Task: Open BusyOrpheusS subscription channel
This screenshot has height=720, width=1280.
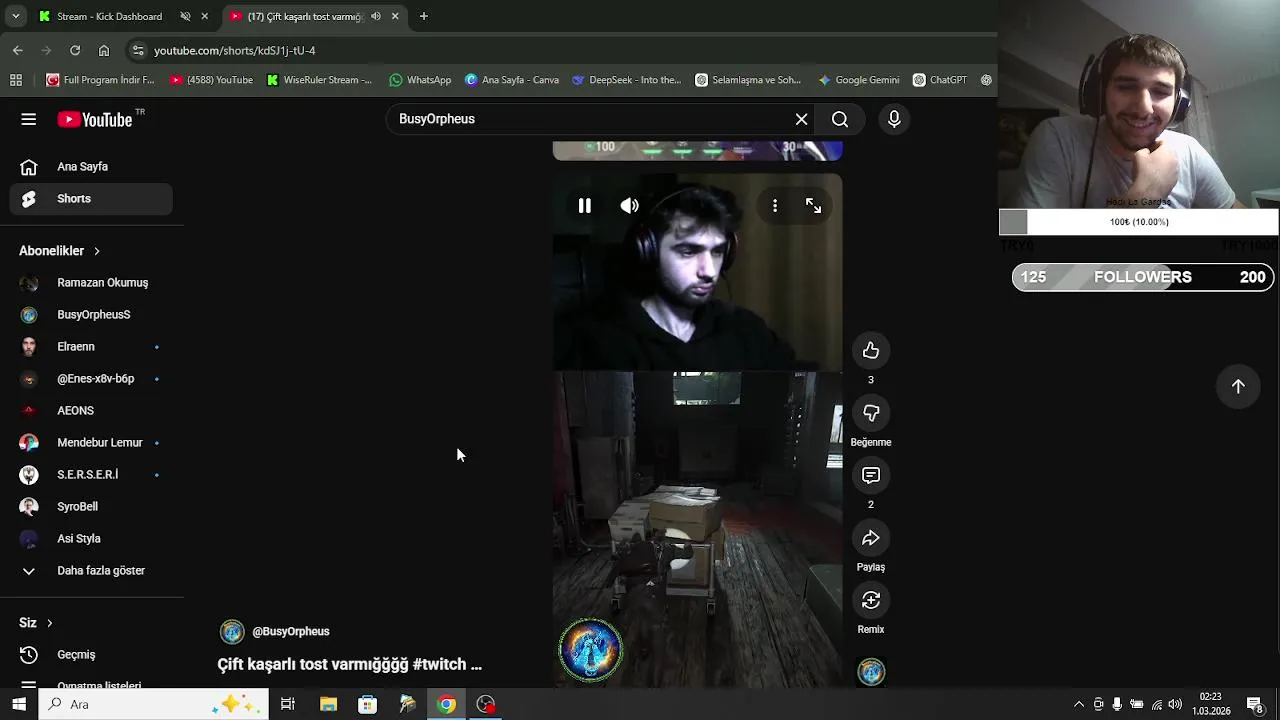Action: [x=92, y=315]
